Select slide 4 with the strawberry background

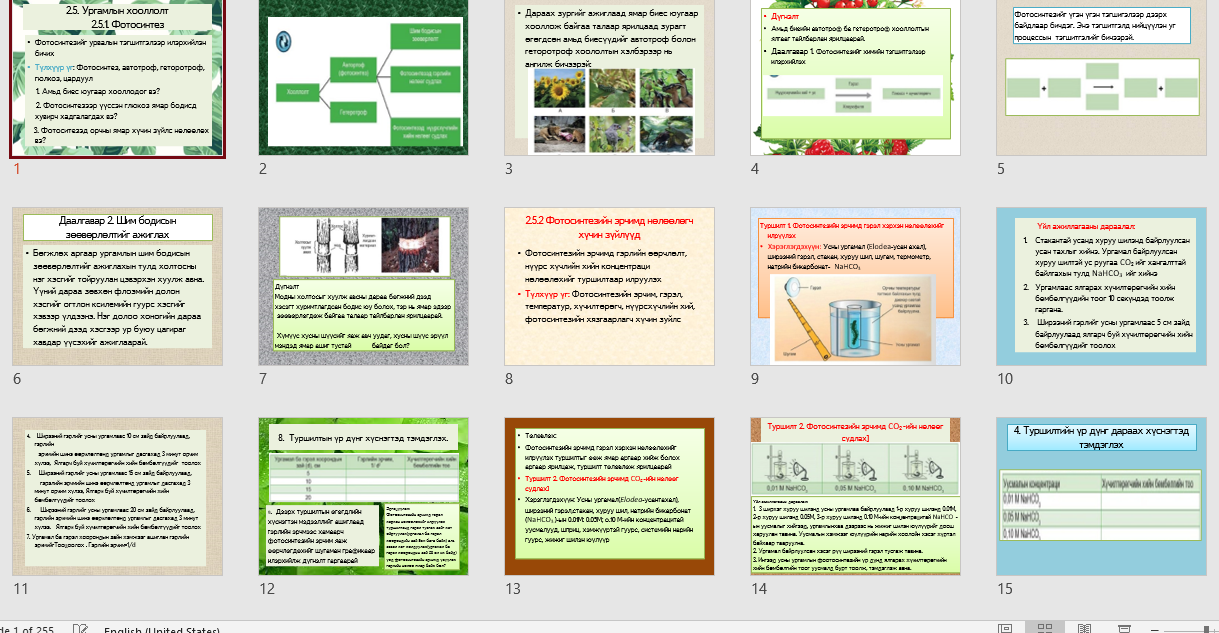point(855,78)
